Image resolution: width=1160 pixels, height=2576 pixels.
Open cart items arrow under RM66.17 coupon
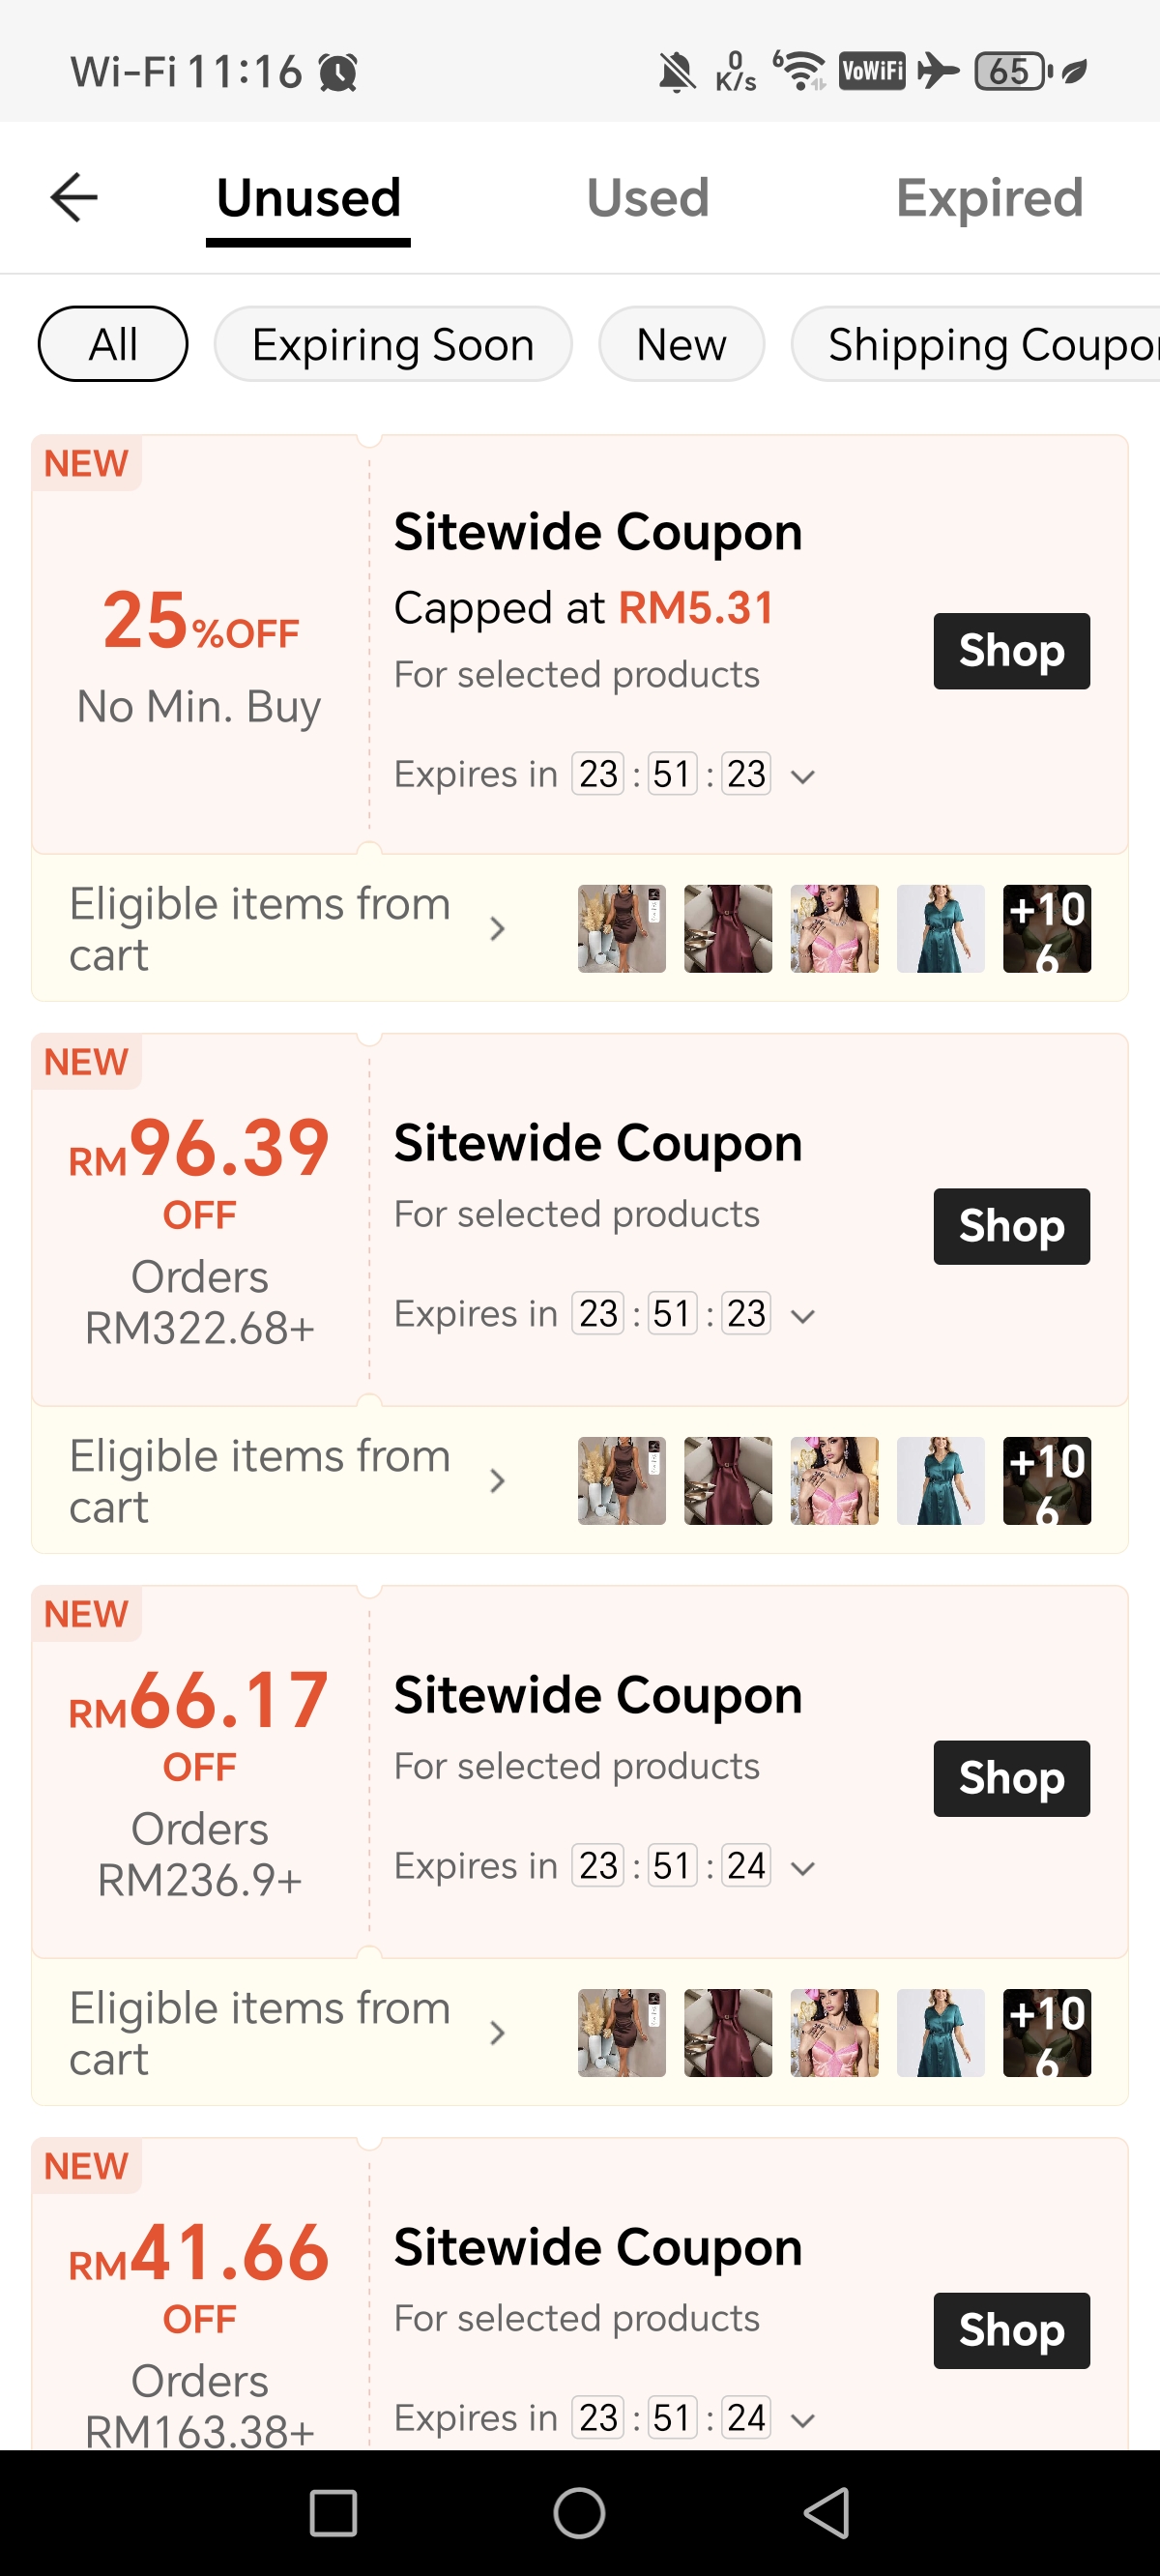497,2033
